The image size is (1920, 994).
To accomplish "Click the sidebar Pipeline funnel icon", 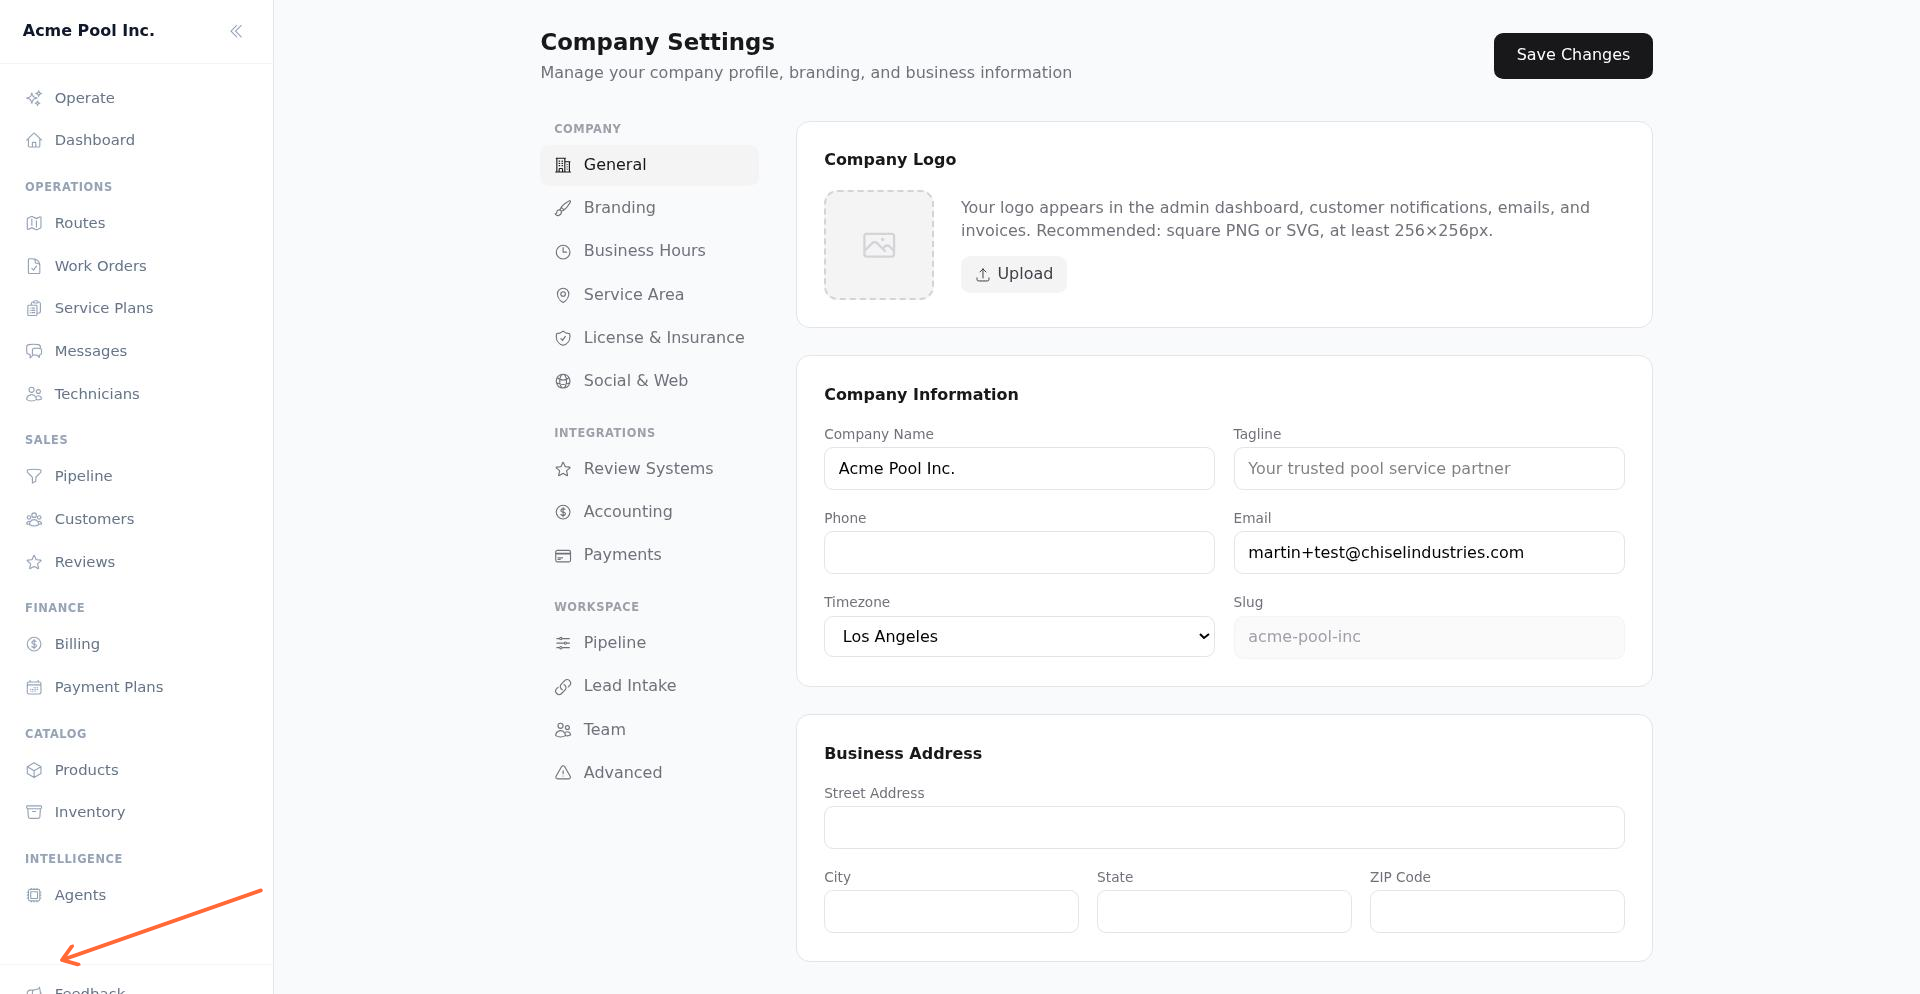I will (x=34, y=476).
